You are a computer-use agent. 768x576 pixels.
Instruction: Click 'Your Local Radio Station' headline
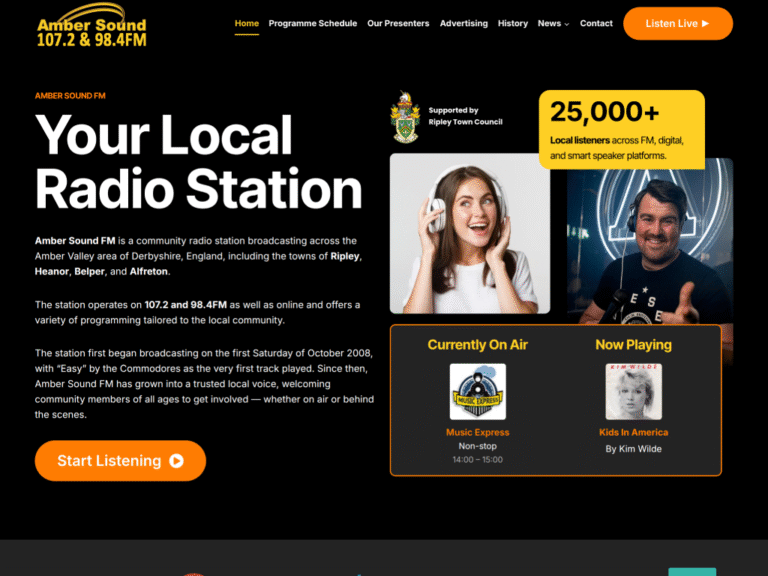[x=198, y=162]
